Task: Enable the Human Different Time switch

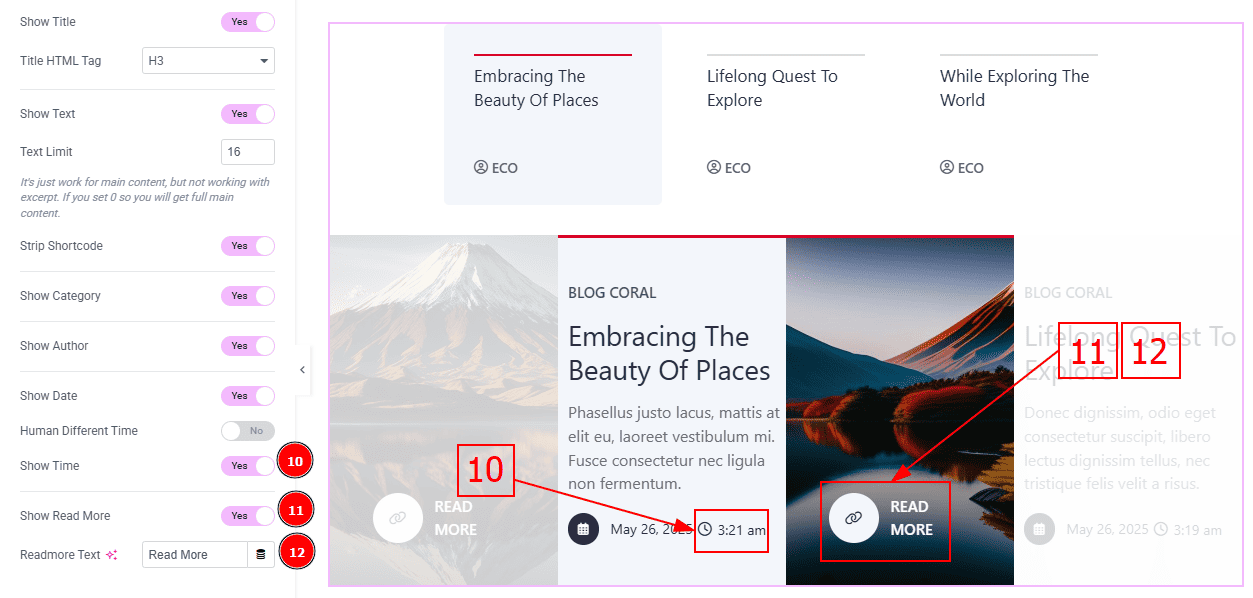Action: click(x=248, y=431)
